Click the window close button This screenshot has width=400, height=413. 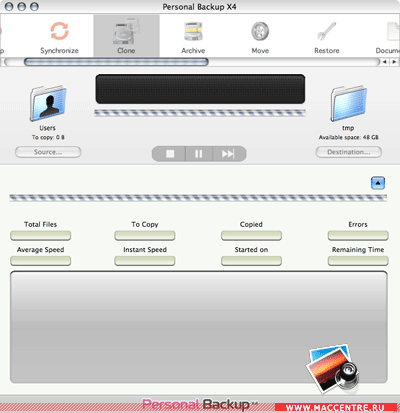(x=10, y=6)
